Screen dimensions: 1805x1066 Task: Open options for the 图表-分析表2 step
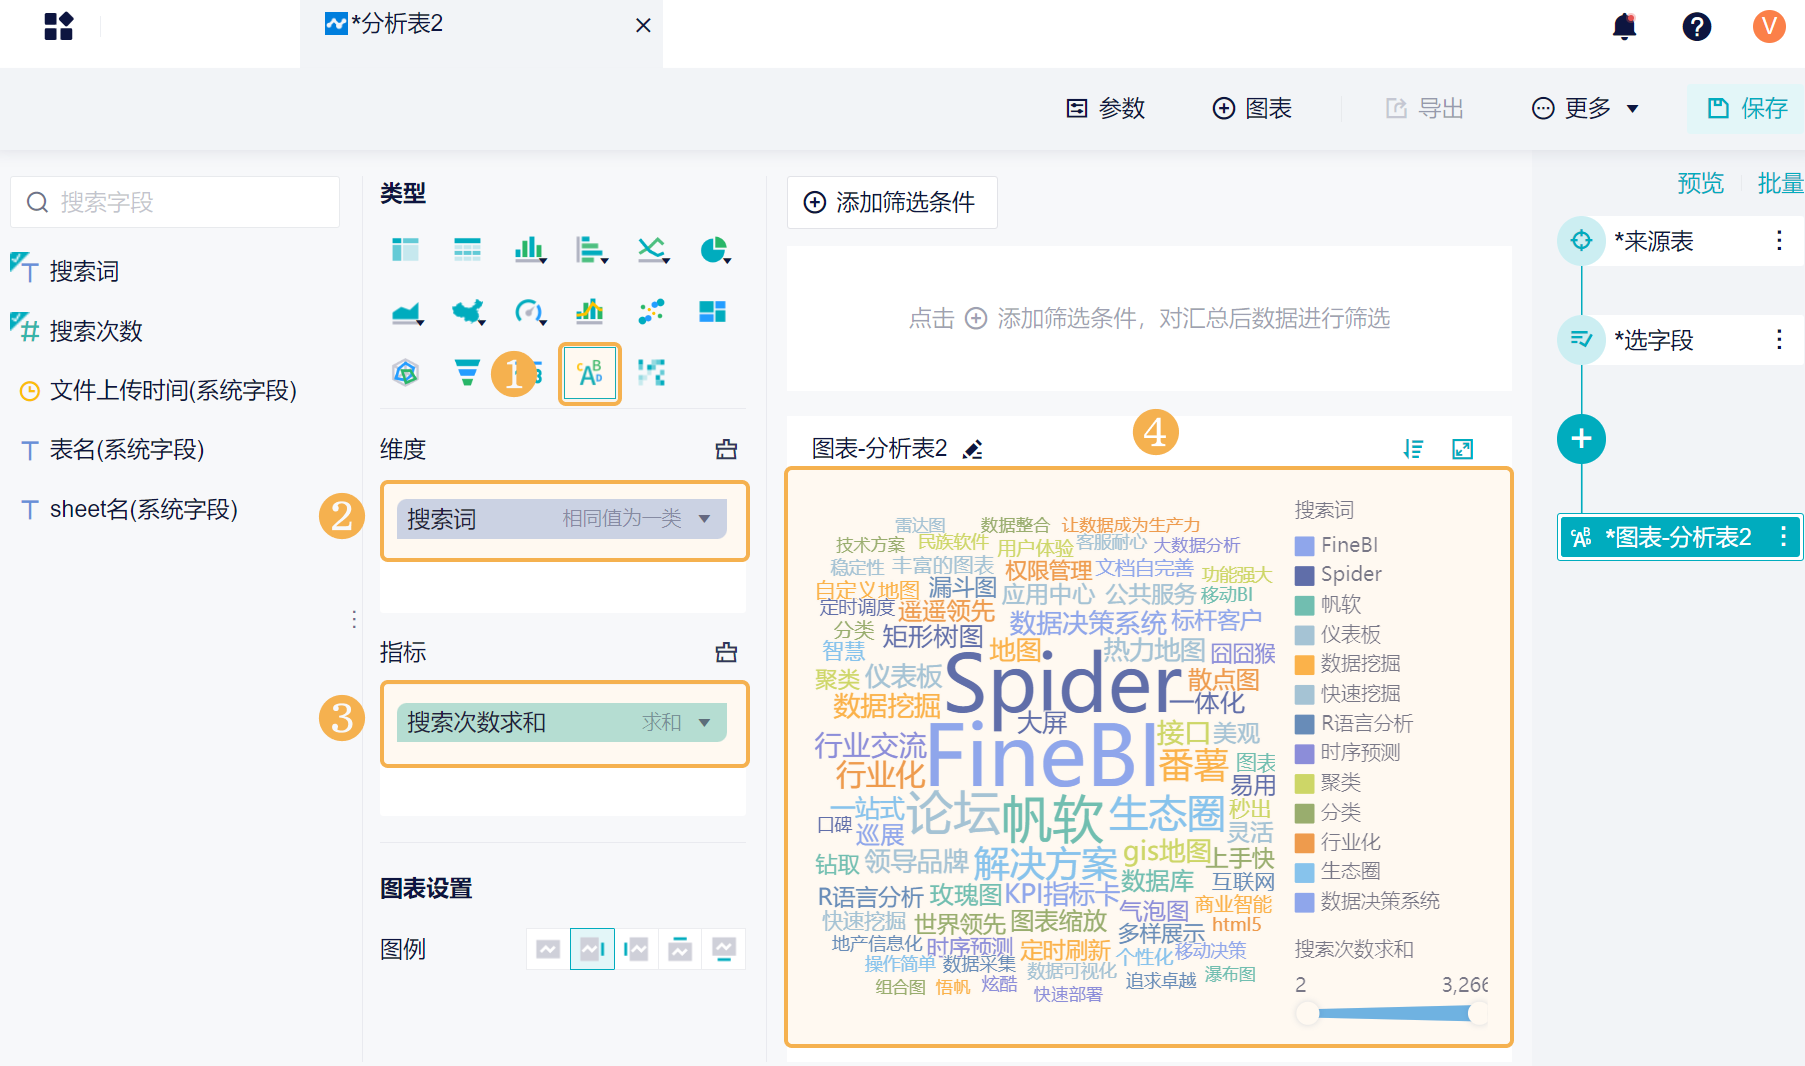[1783, 538]
